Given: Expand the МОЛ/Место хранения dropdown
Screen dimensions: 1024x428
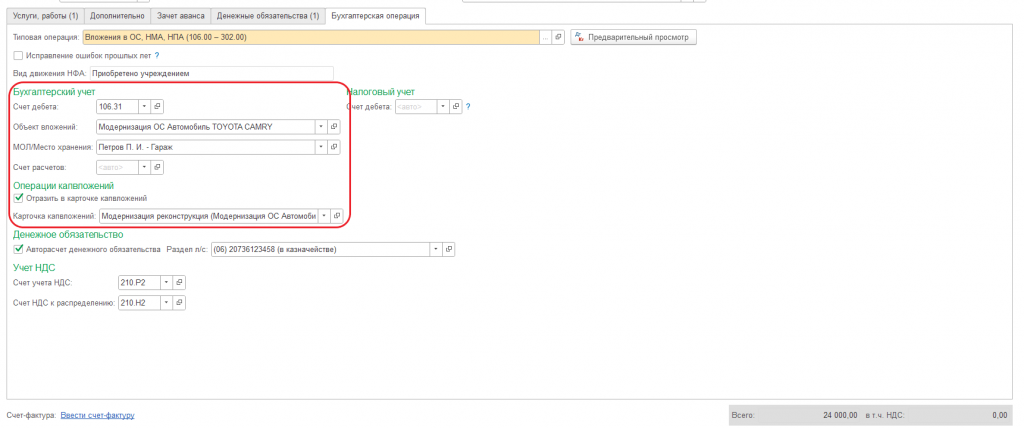Looking at the screenshot, I should point(321,147).
